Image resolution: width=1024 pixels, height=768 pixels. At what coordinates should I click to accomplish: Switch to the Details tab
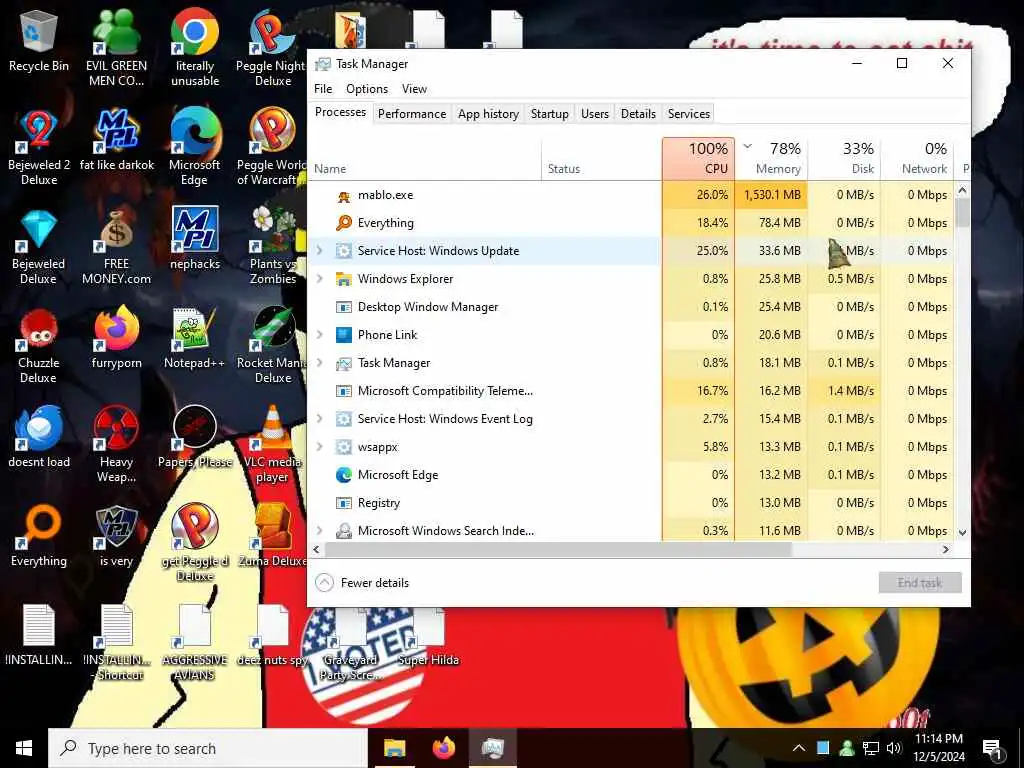(638, 114)
